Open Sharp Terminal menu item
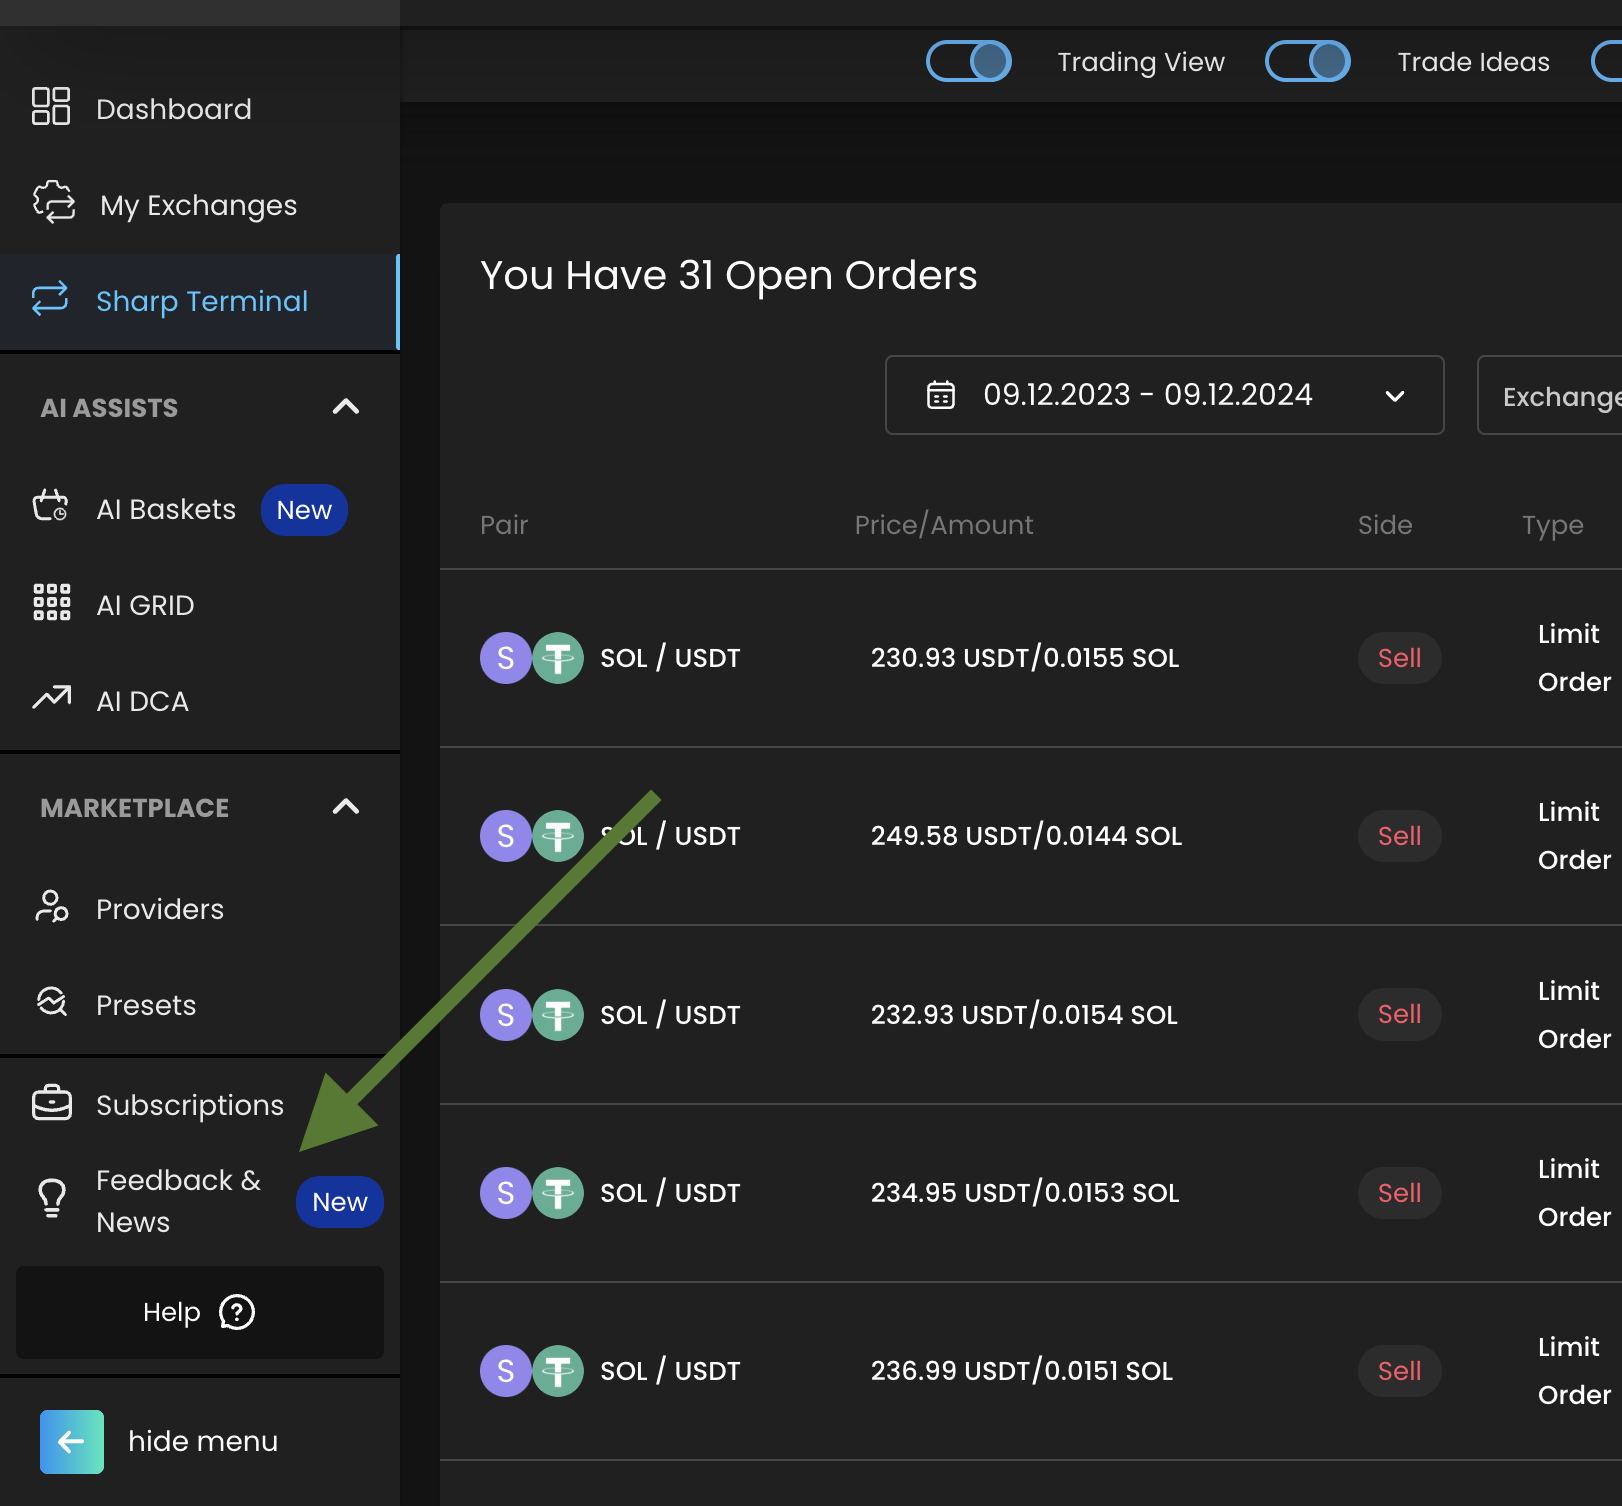 pos(201,301)
